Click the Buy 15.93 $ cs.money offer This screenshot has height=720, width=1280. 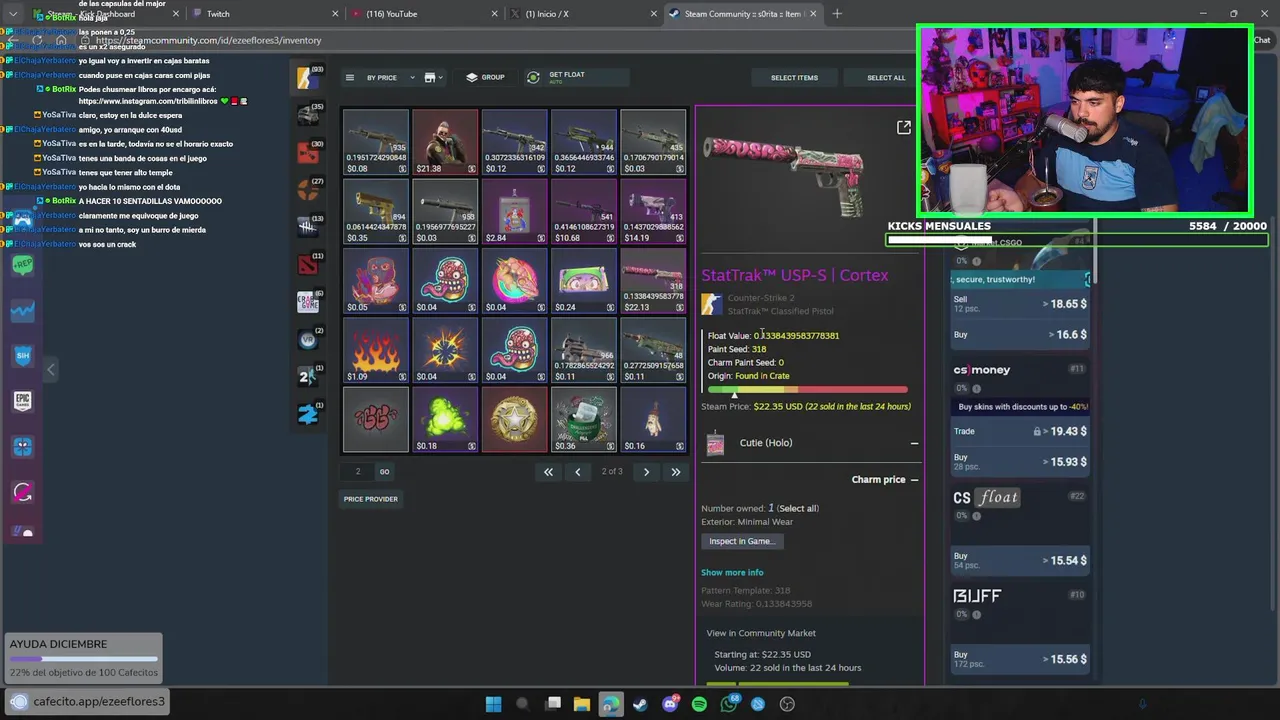point(1020,462)
